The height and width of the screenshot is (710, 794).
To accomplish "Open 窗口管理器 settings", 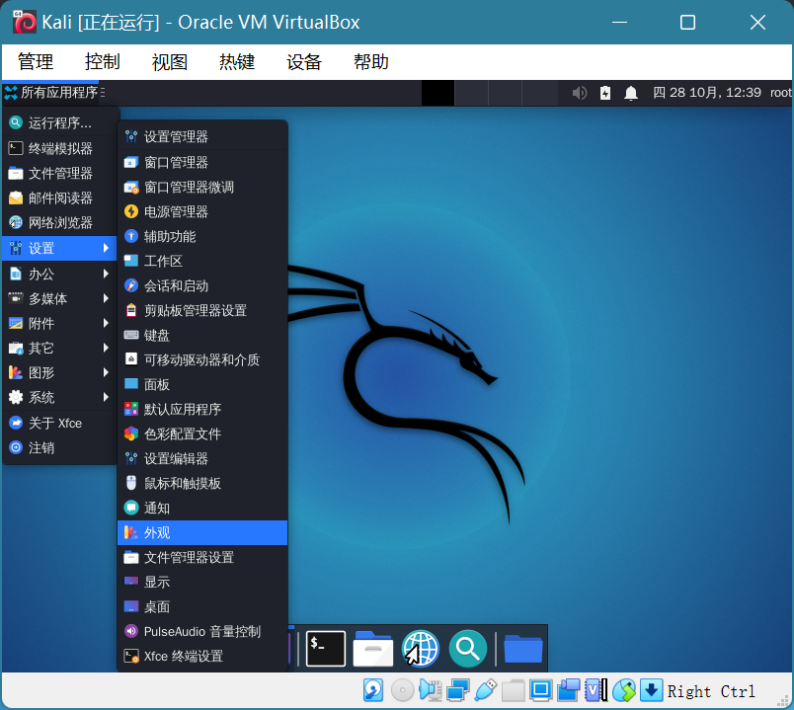I will pos(203,163).
